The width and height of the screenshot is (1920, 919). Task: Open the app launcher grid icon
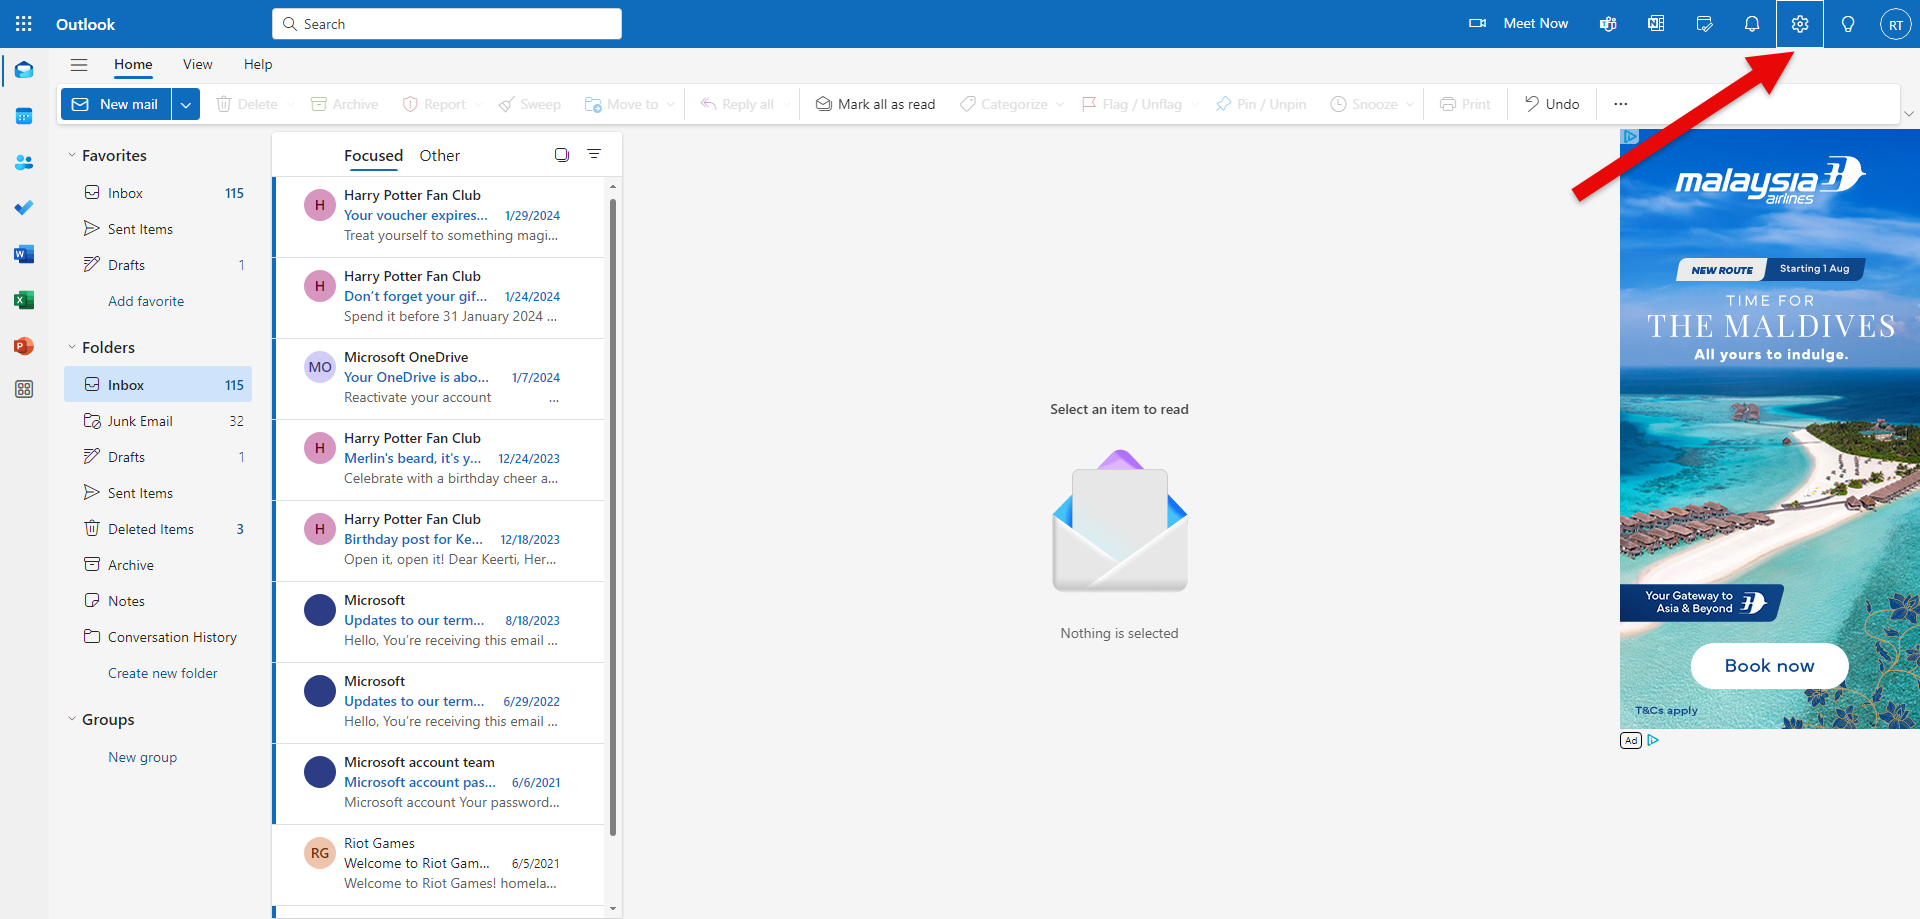tap(24, 24)
